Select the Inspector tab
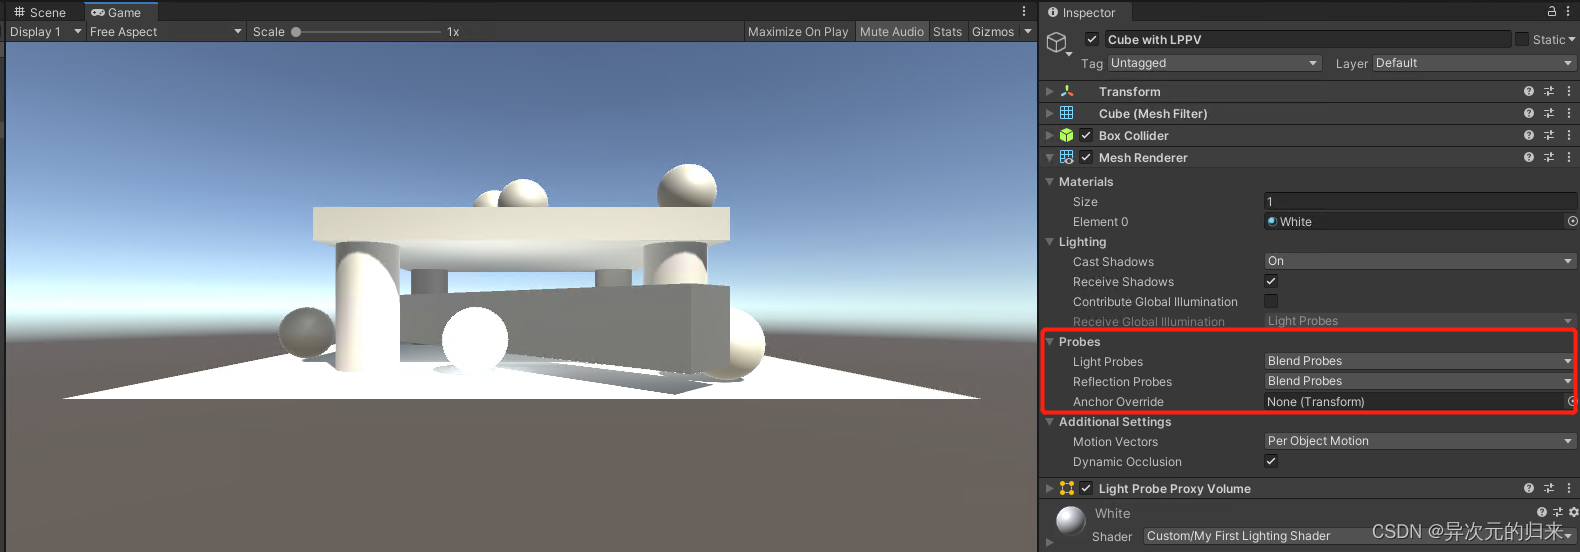 [x=1082, y=12]
